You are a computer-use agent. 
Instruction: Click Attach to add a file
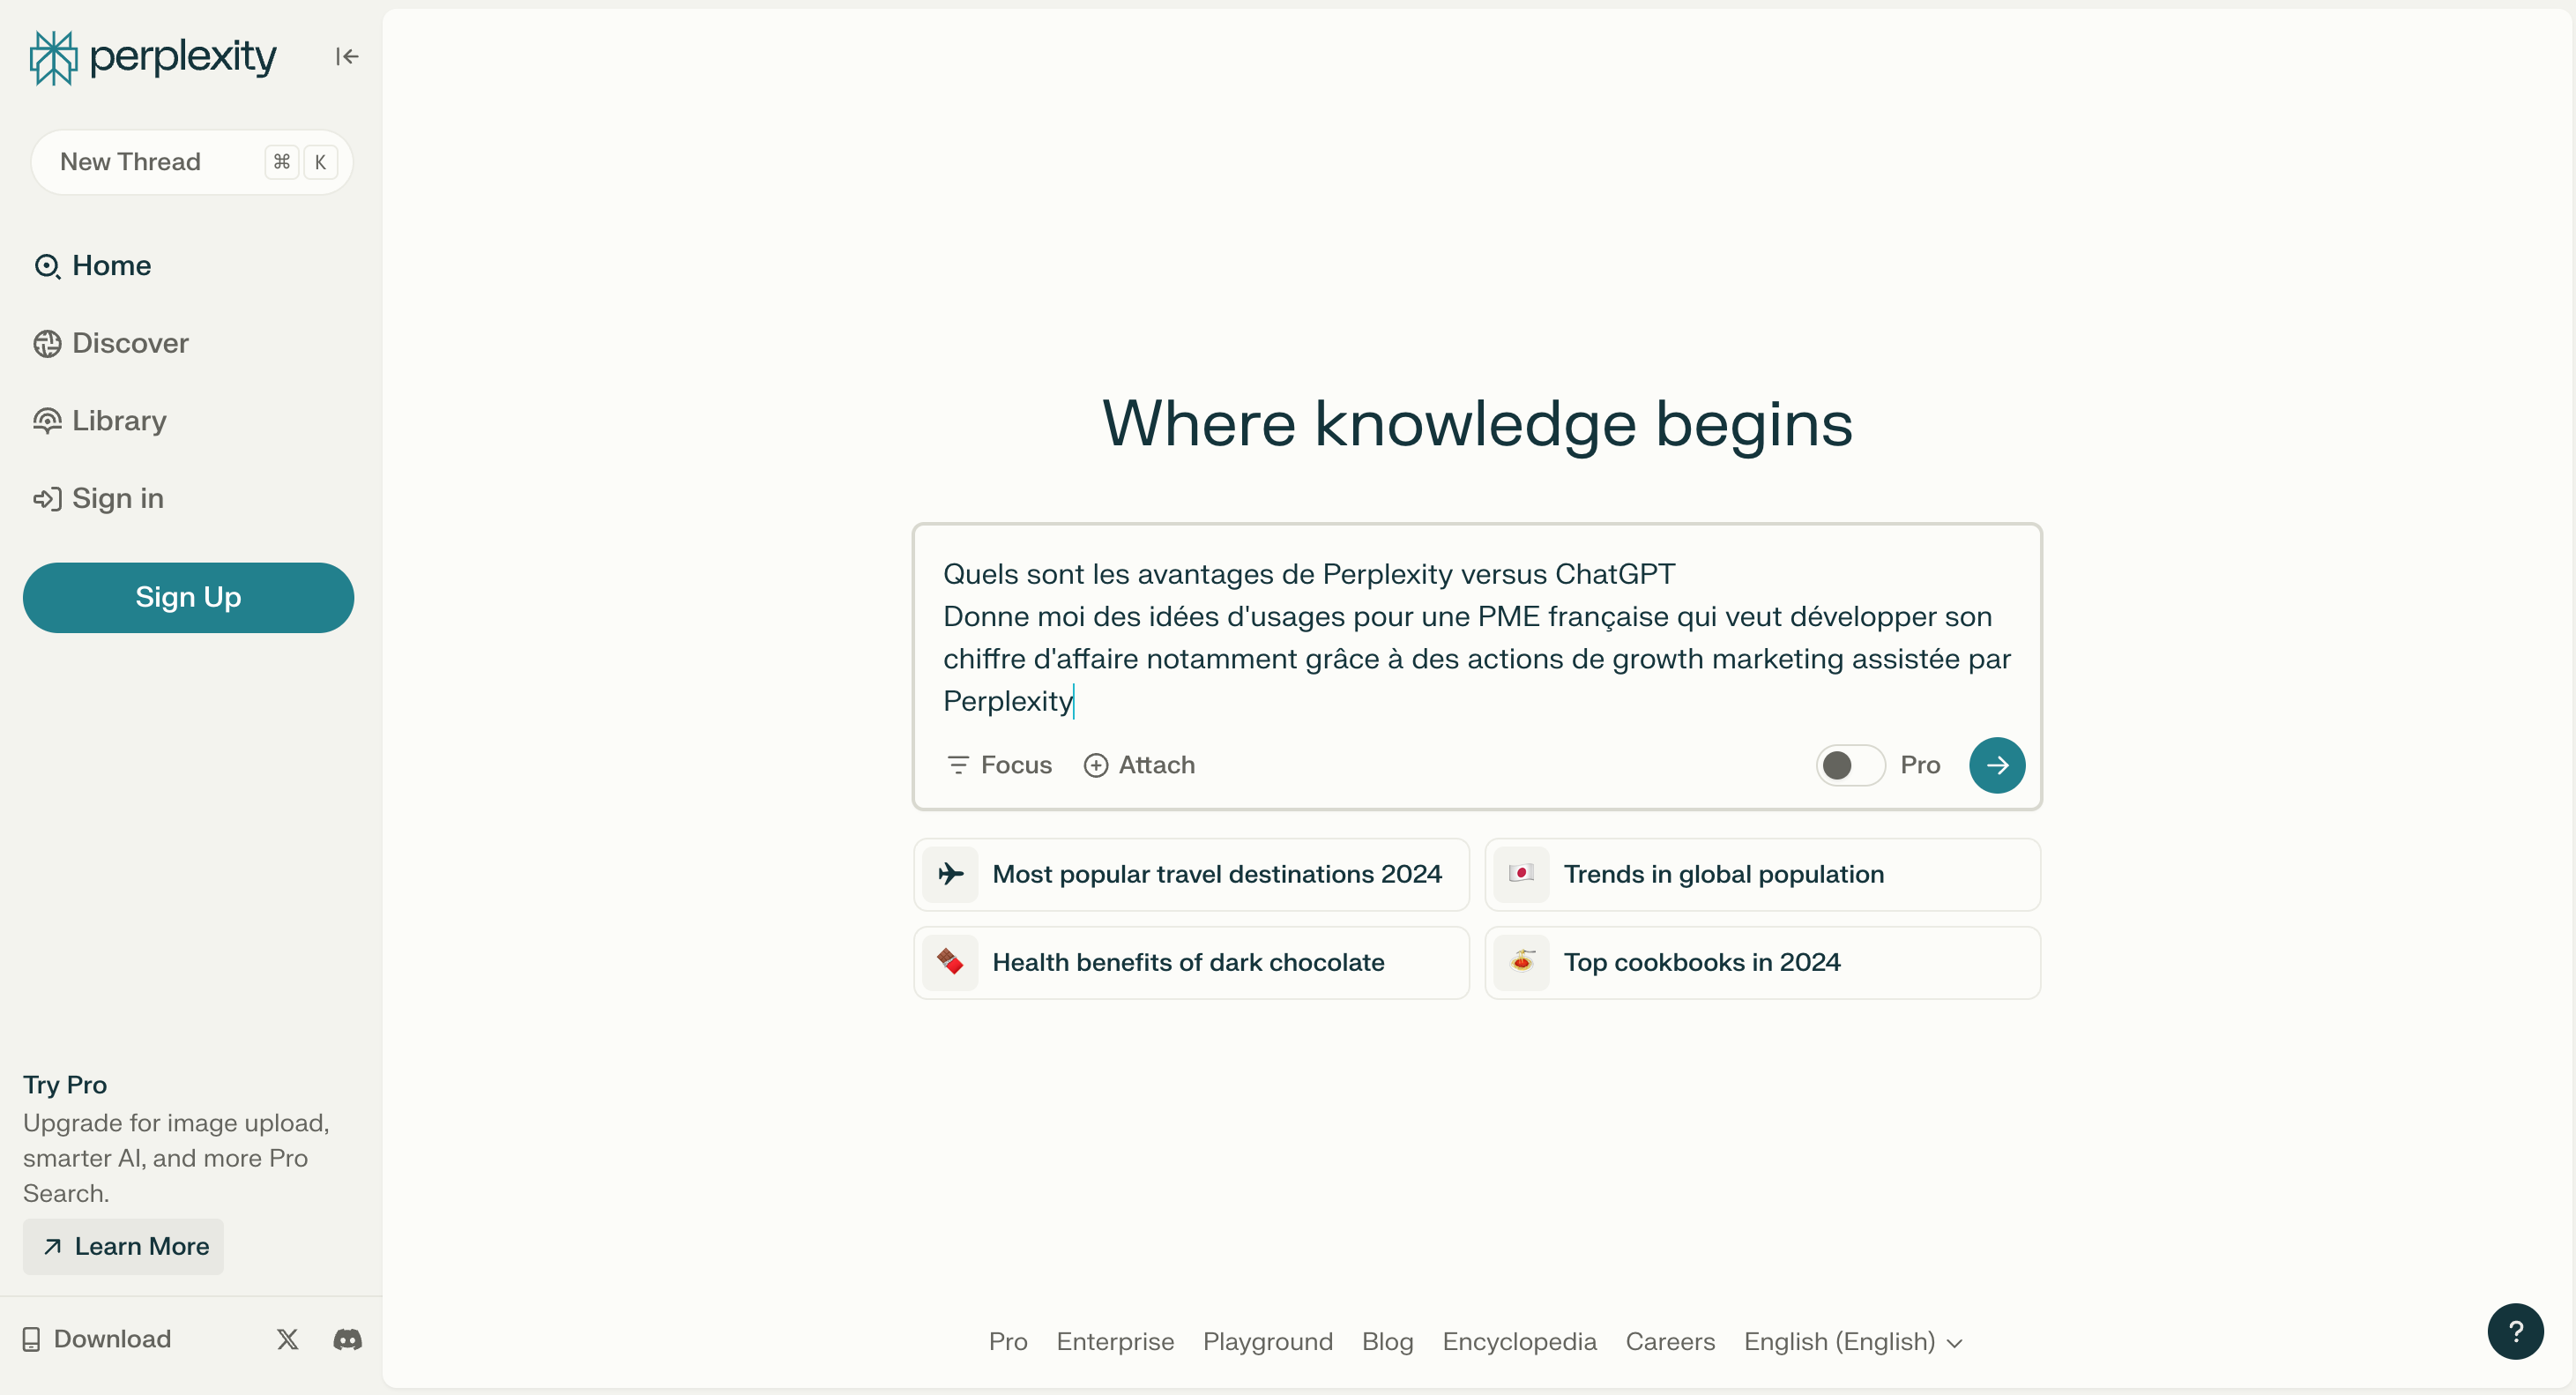[1139, 765]
